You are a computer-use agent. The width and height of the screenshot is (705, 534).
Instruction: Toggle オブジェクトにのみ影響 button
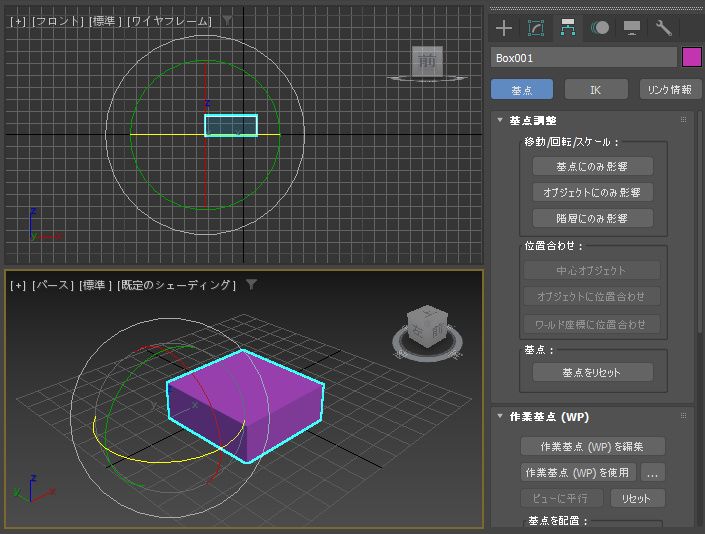[593, 192]
